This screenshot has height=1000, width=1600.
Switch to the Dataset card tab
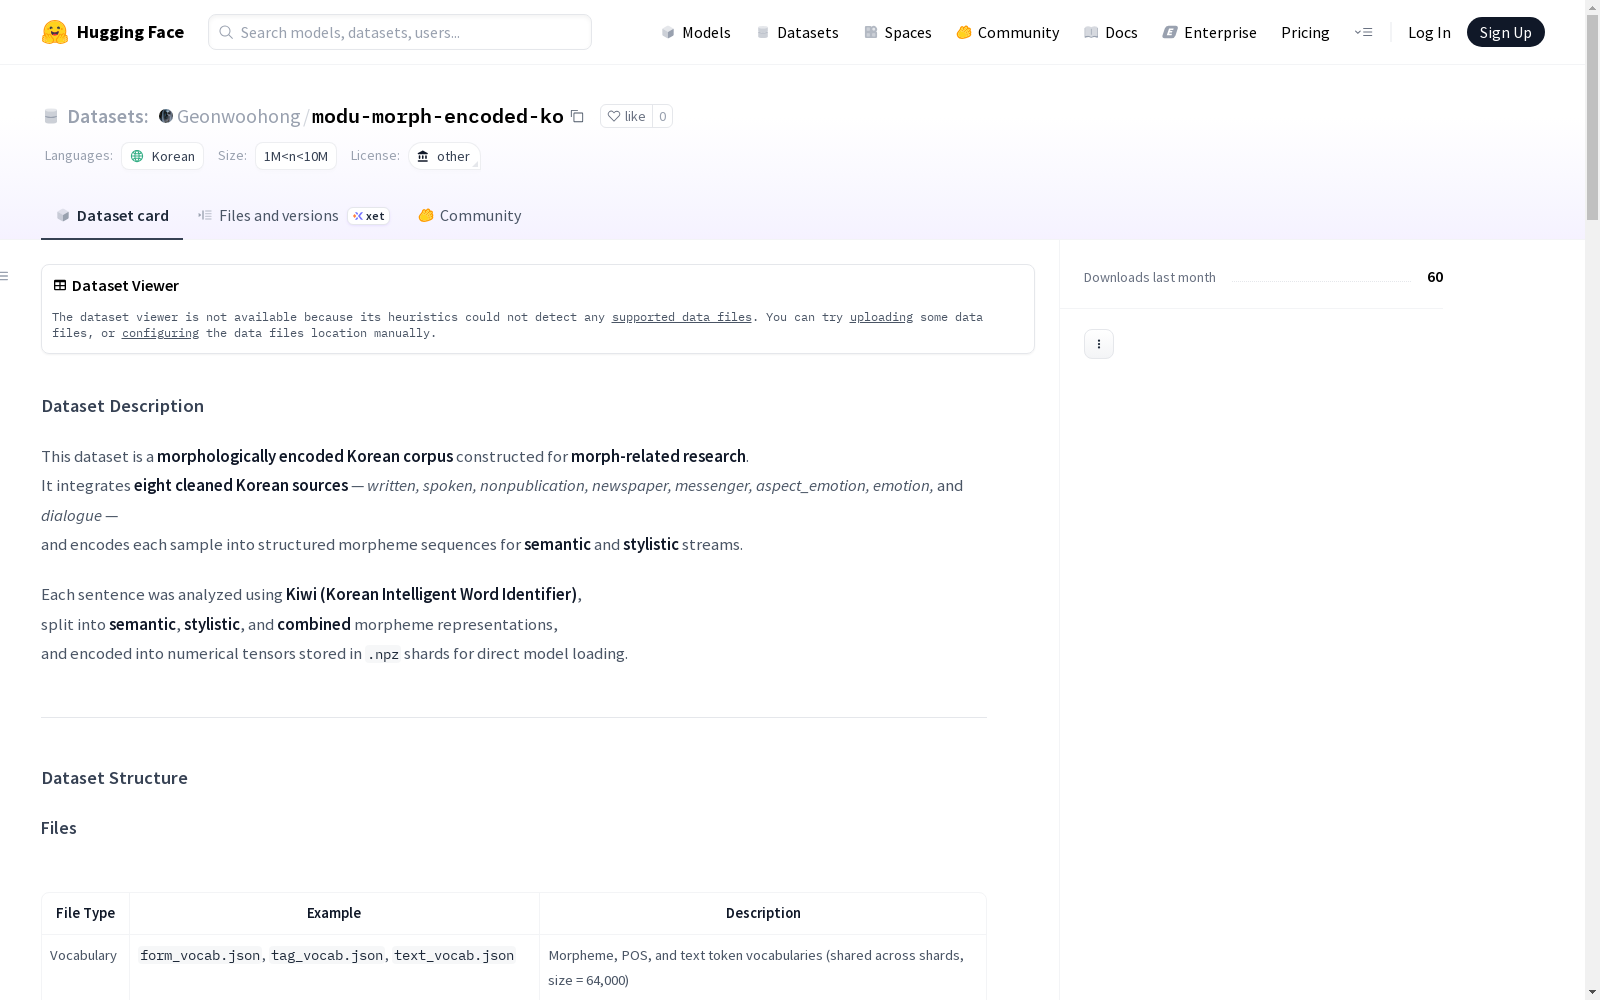pyautogui.click(x=112, y=215)
